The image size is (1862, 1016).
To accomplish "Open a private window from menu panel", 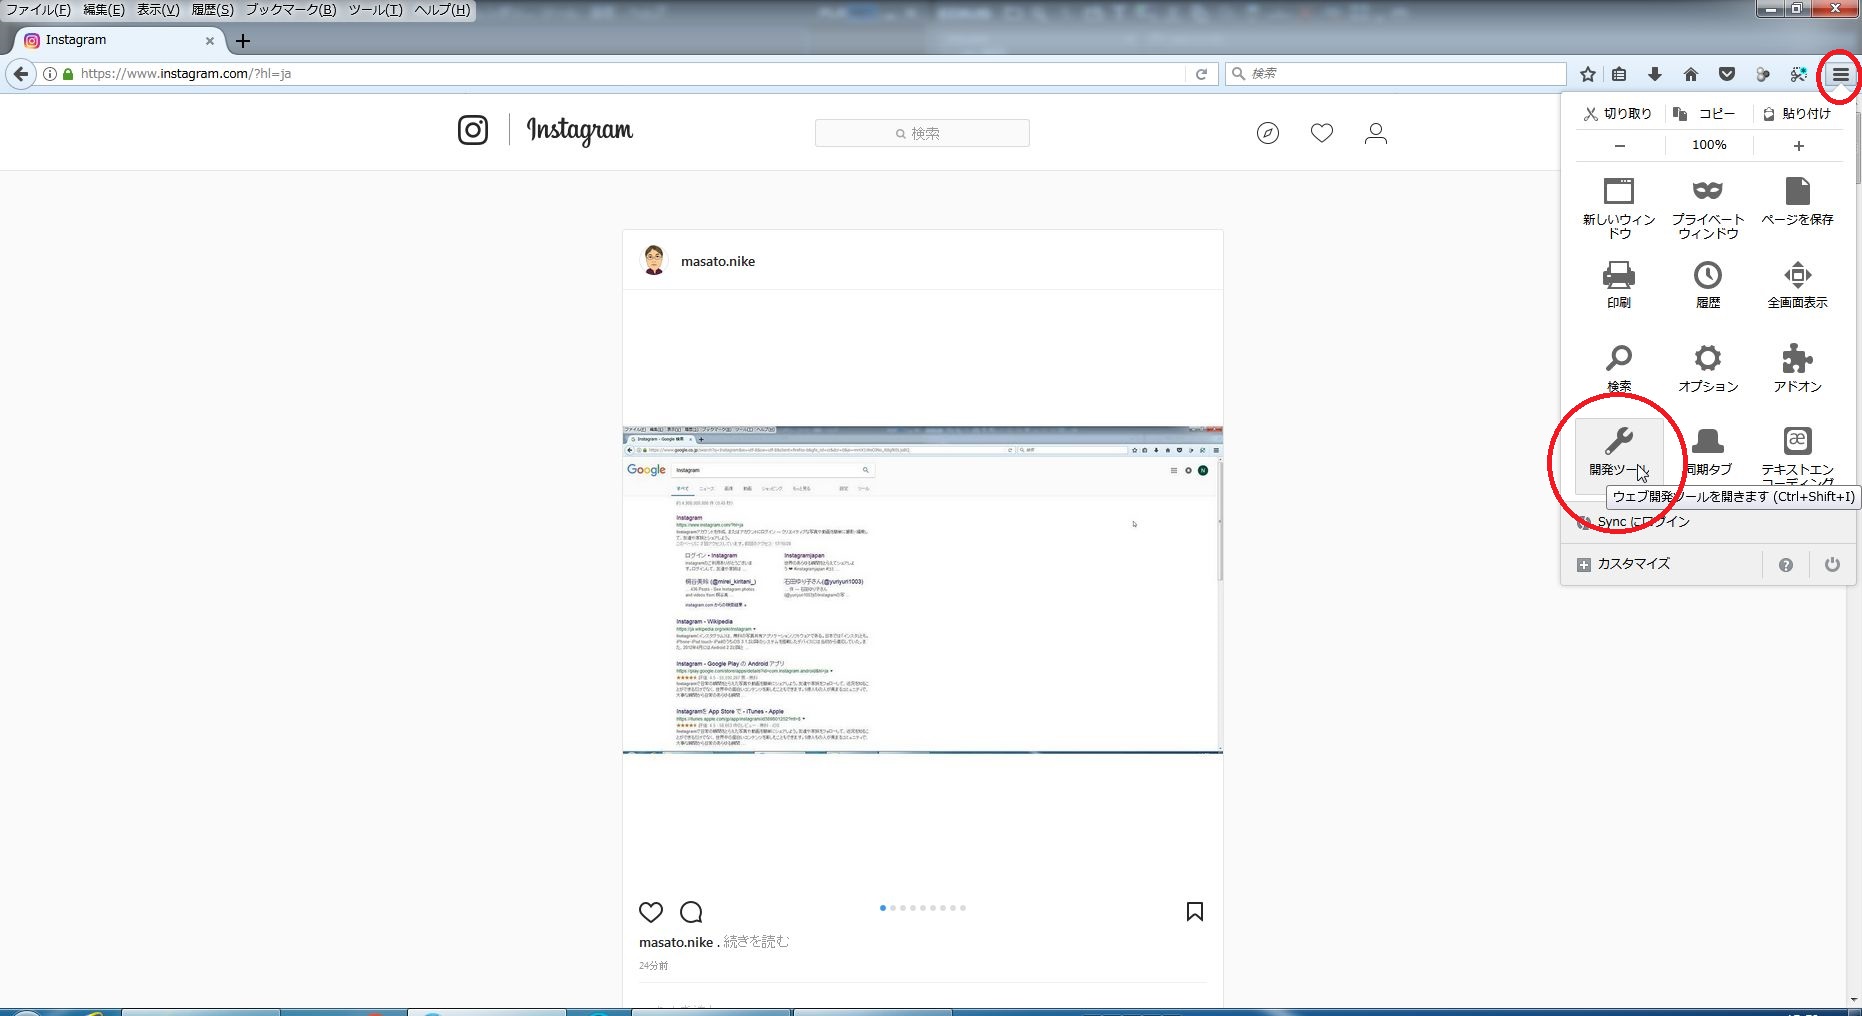I will 1708,209.
